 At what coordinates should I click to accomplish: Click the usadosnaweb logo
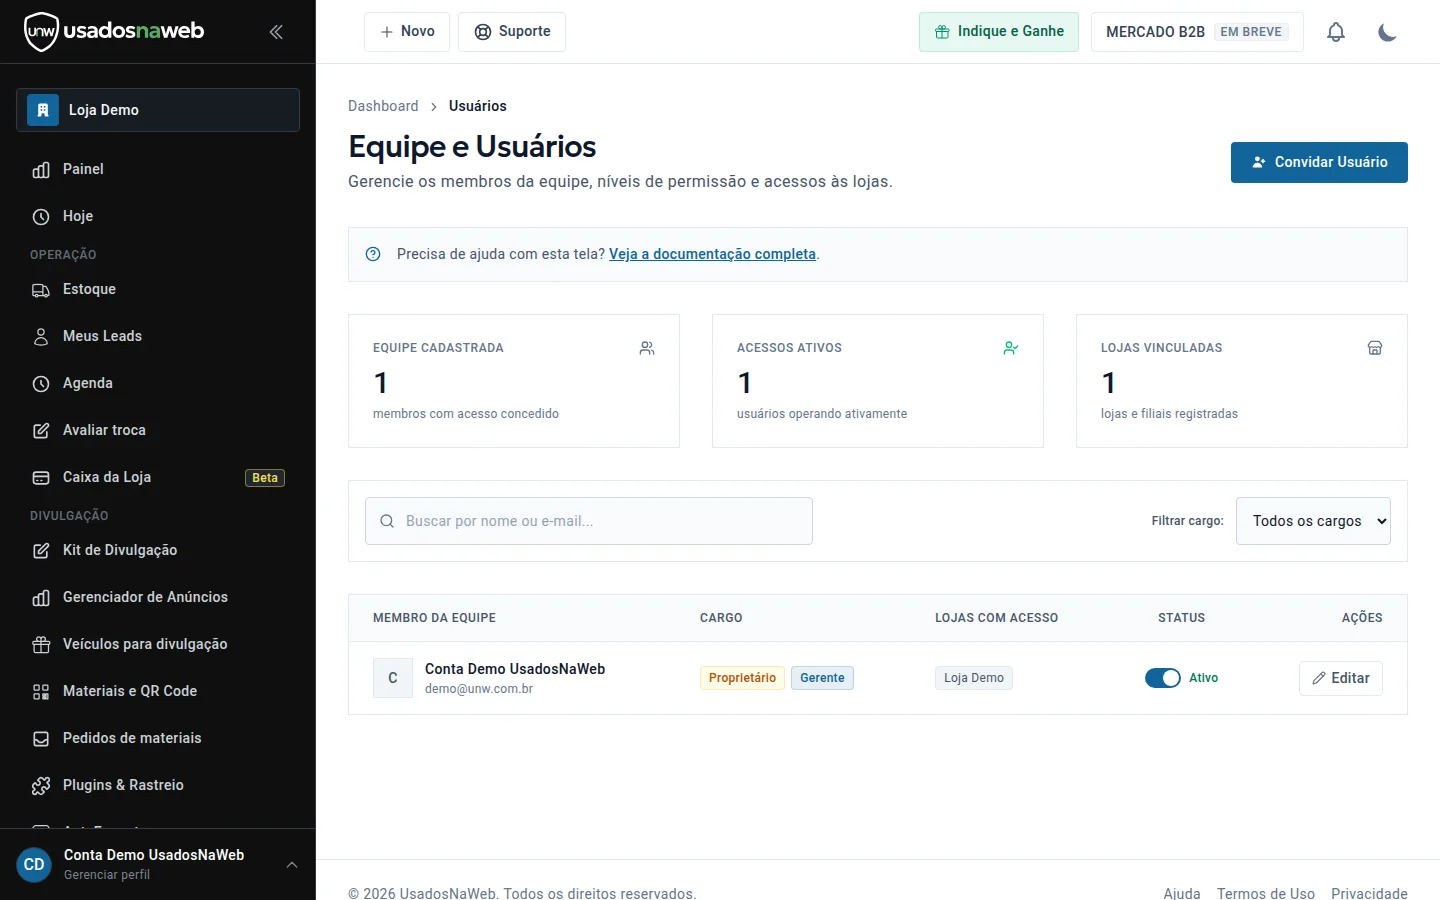[114, 32]
